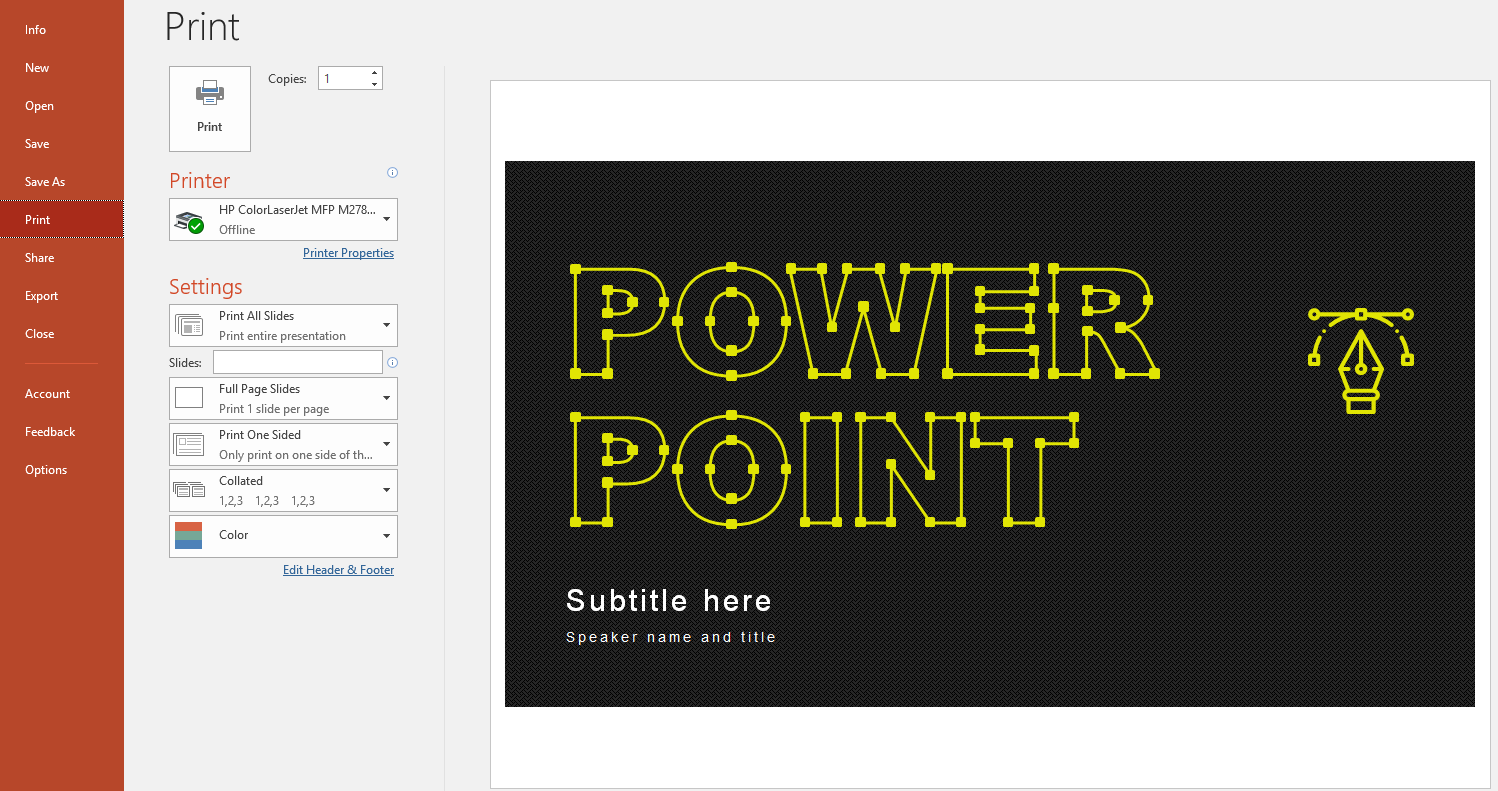This screenshot has height=791, width=1498.
Task: Select Save As in the sidebar
Action: 62,182
